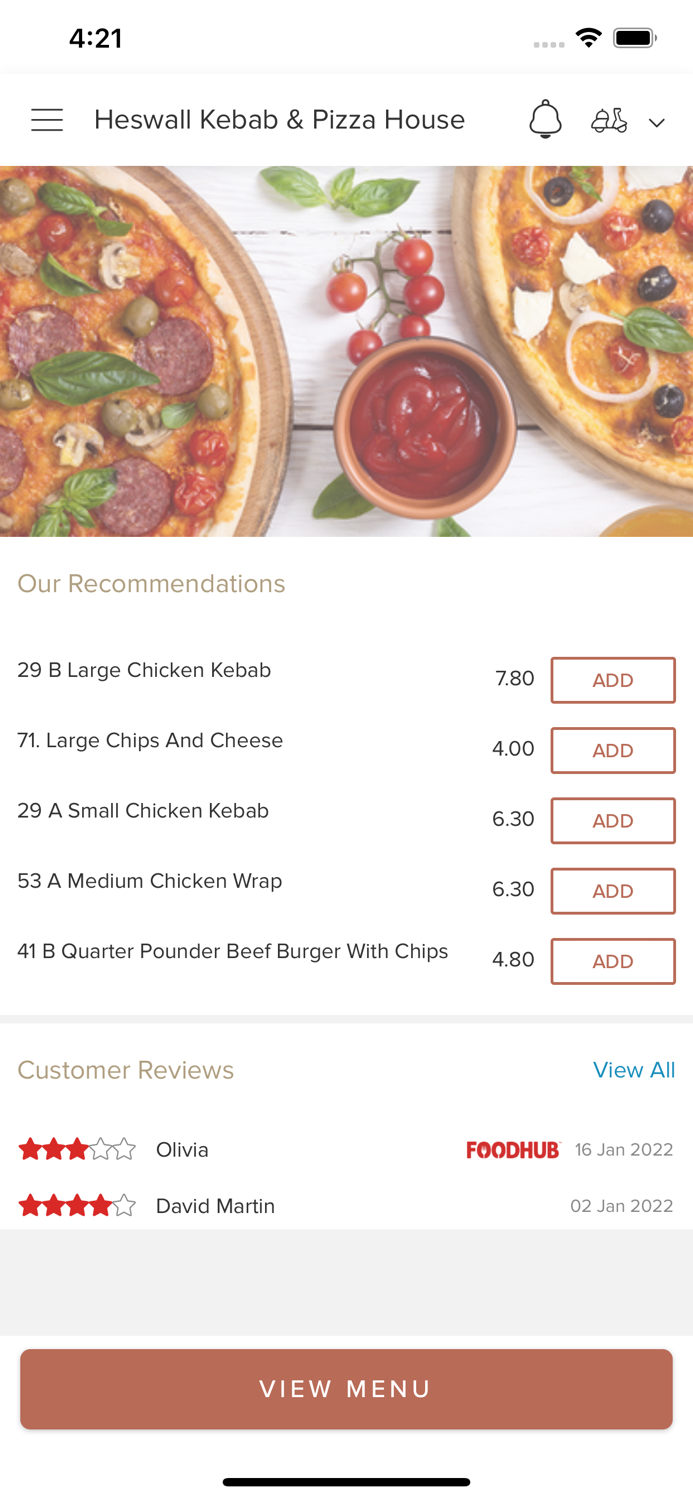
Task: Select the delivery scooter icon
Action: 608,120
